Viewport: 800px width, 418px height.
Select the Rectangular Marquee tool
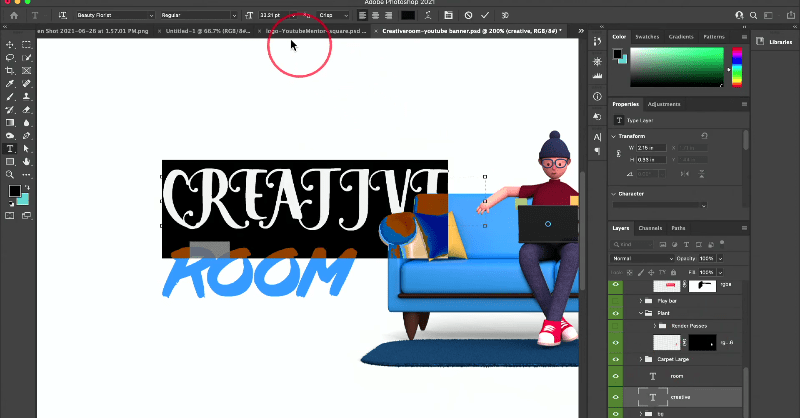click(27, 44)
